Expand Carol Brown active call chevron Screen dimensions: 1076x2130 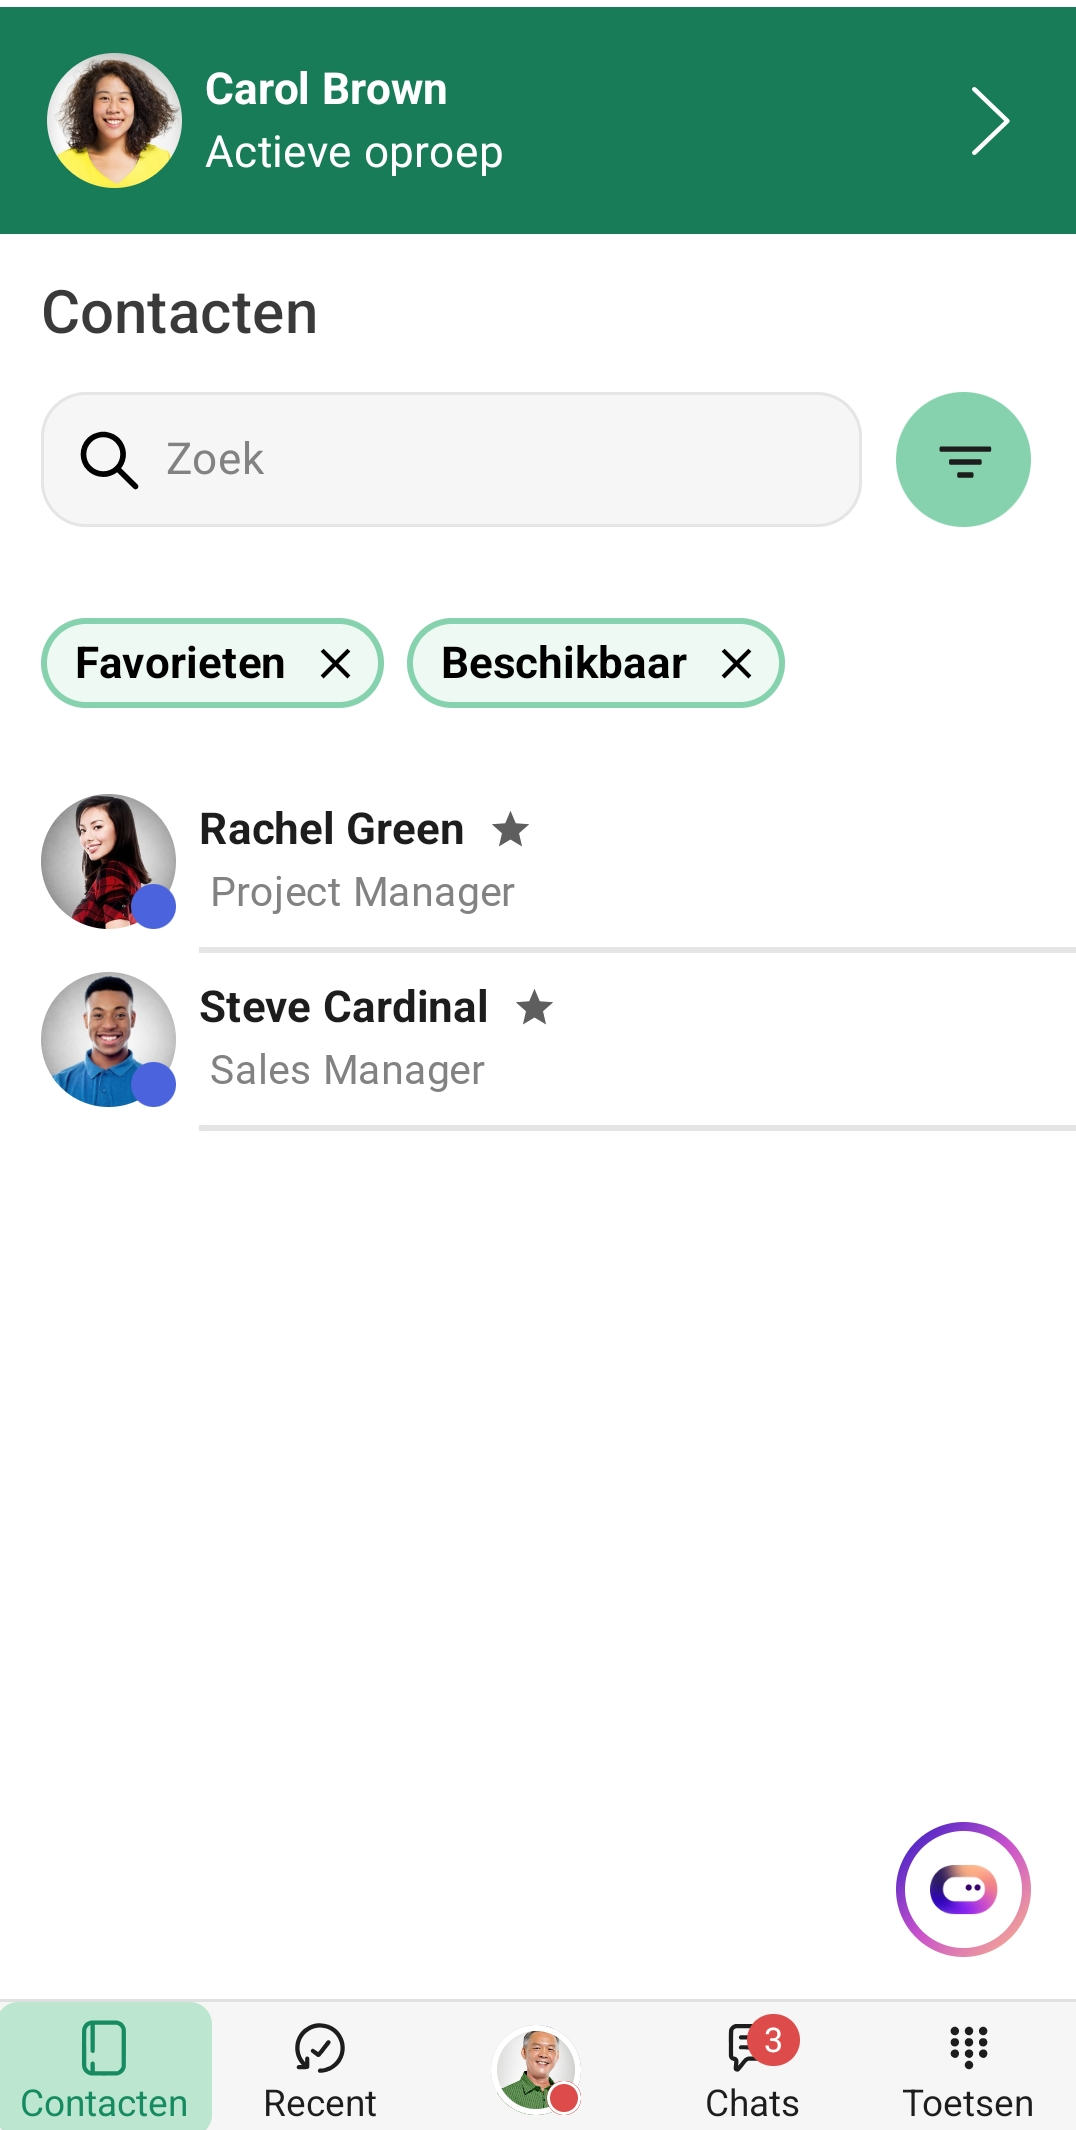tap(989, 121)
